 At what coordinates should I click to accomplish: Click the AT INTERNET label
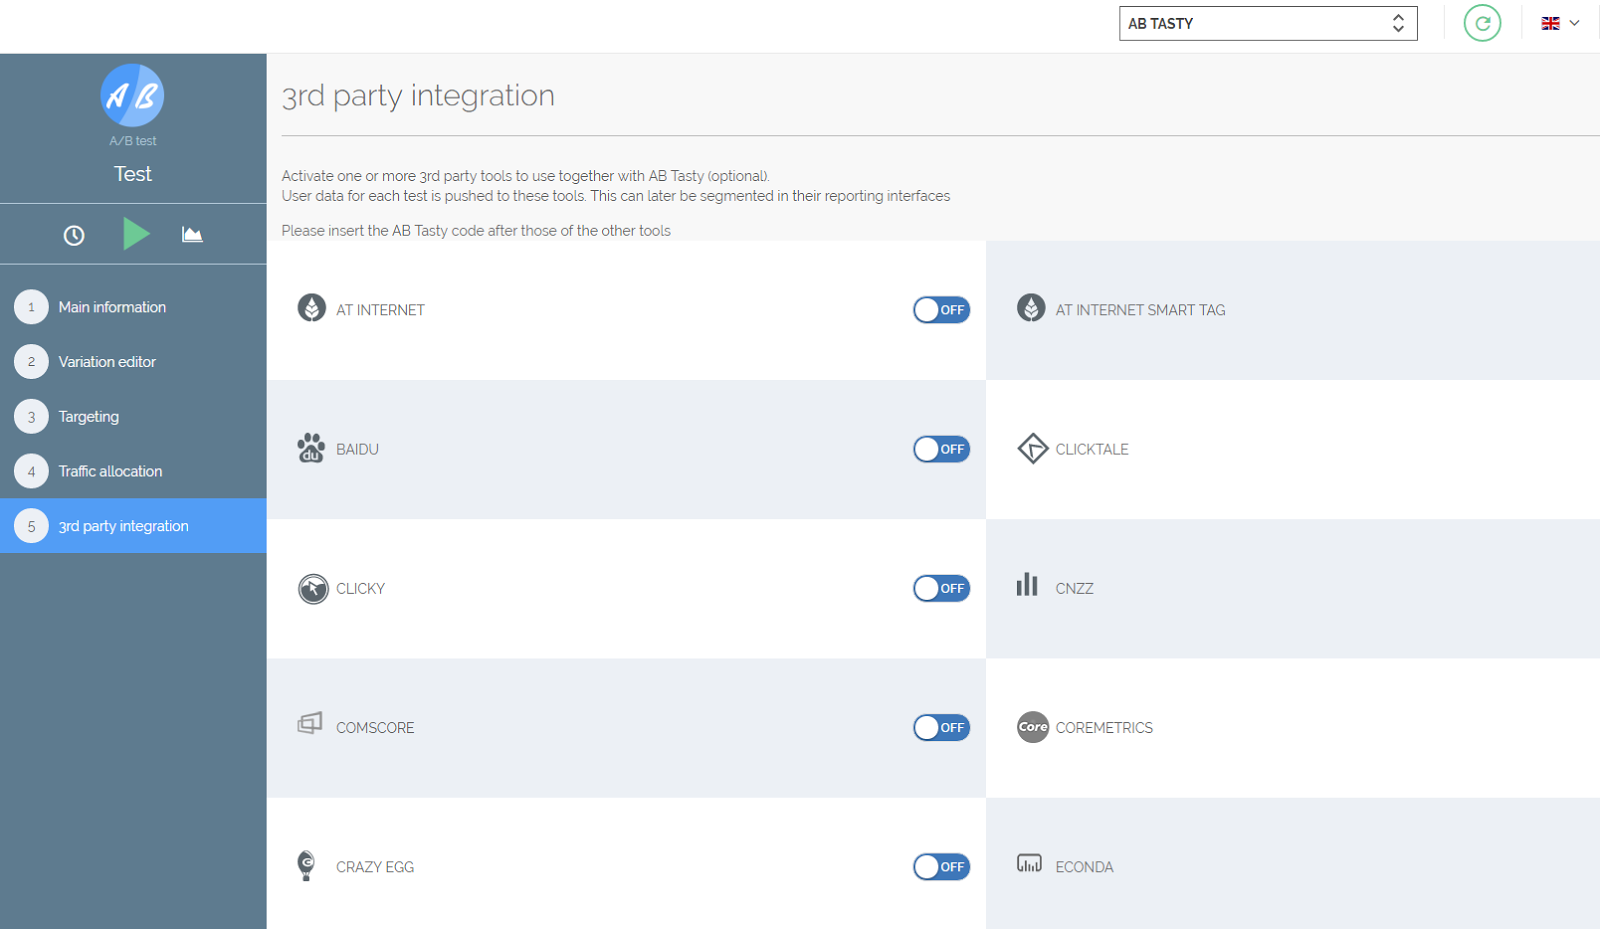(x=380, y=310)
